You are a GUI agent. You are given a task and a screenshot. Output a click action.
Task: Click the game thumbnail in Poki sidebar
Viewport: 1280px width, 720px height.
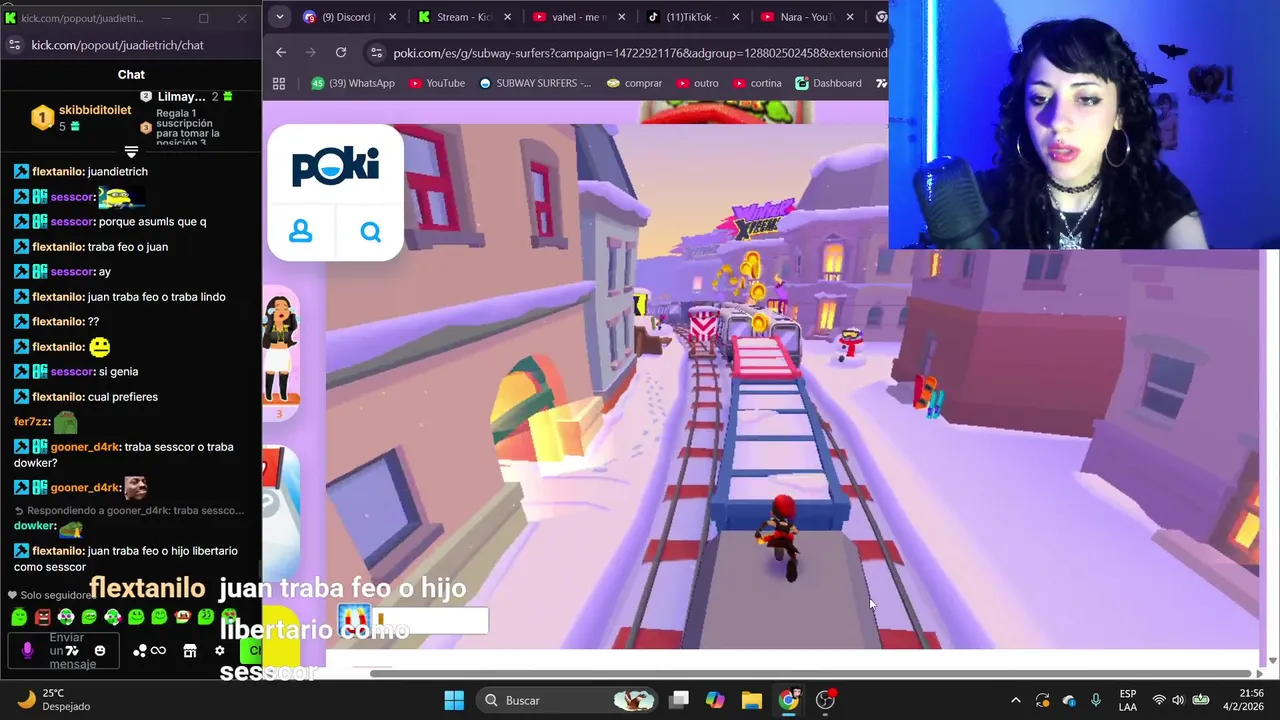coord(281,352)
